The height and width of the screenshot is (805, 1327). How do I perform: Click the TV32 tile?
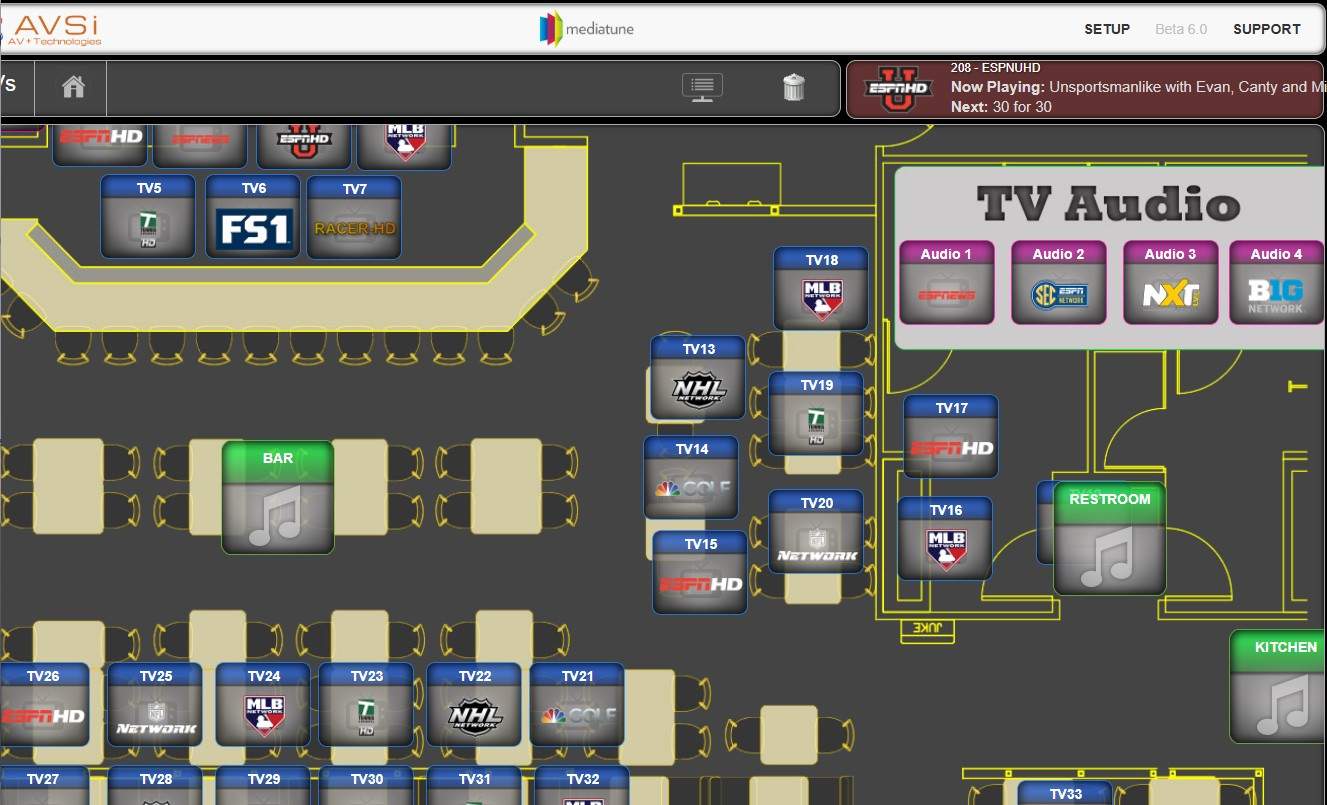pyautogui.click(x=582, y=786)
